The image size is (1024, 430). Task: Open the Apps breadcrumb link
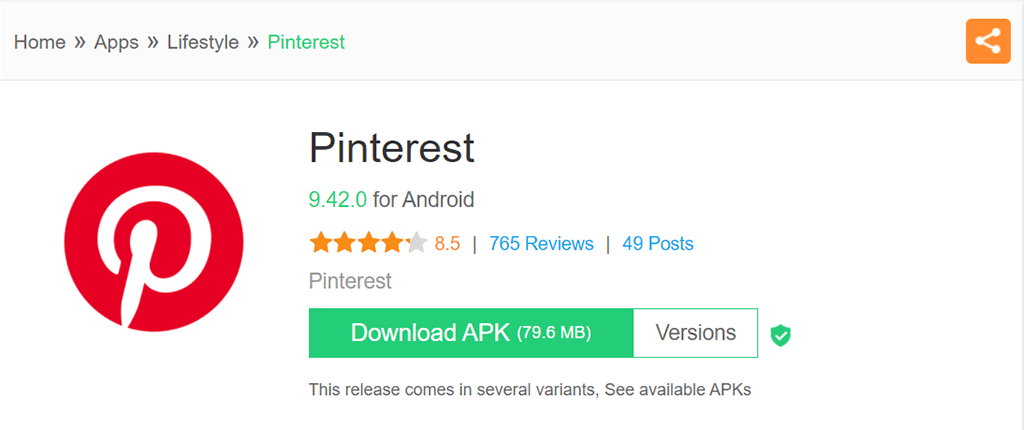116,42
